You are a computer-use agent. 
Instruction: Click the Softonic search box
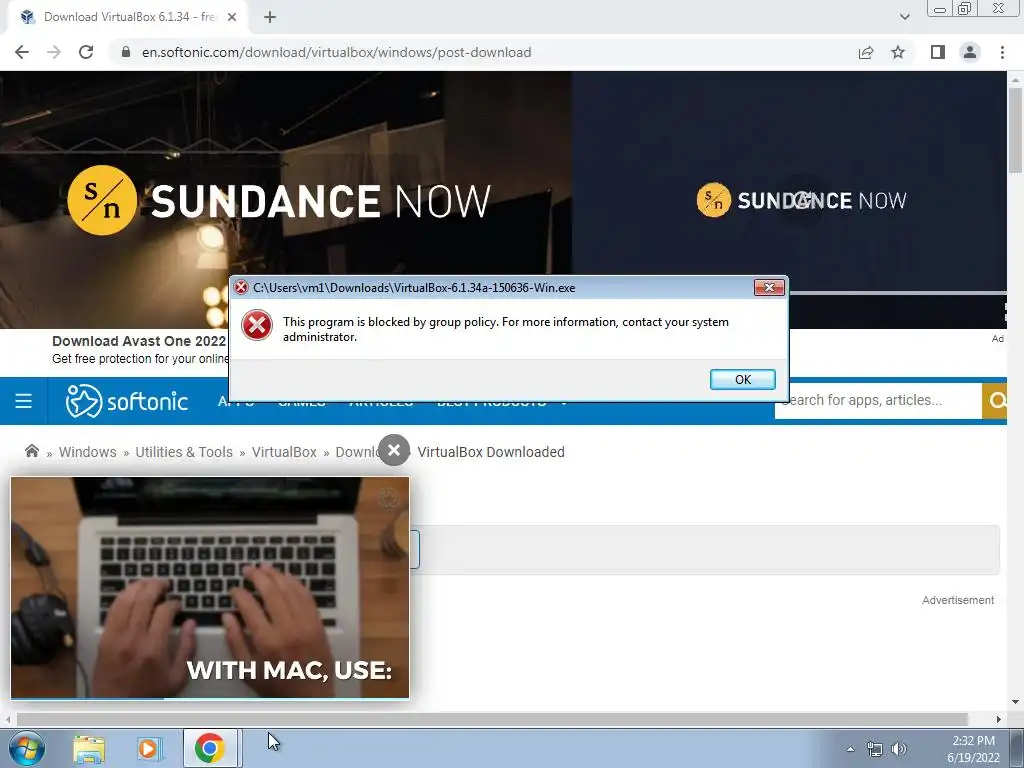point(878,400)
